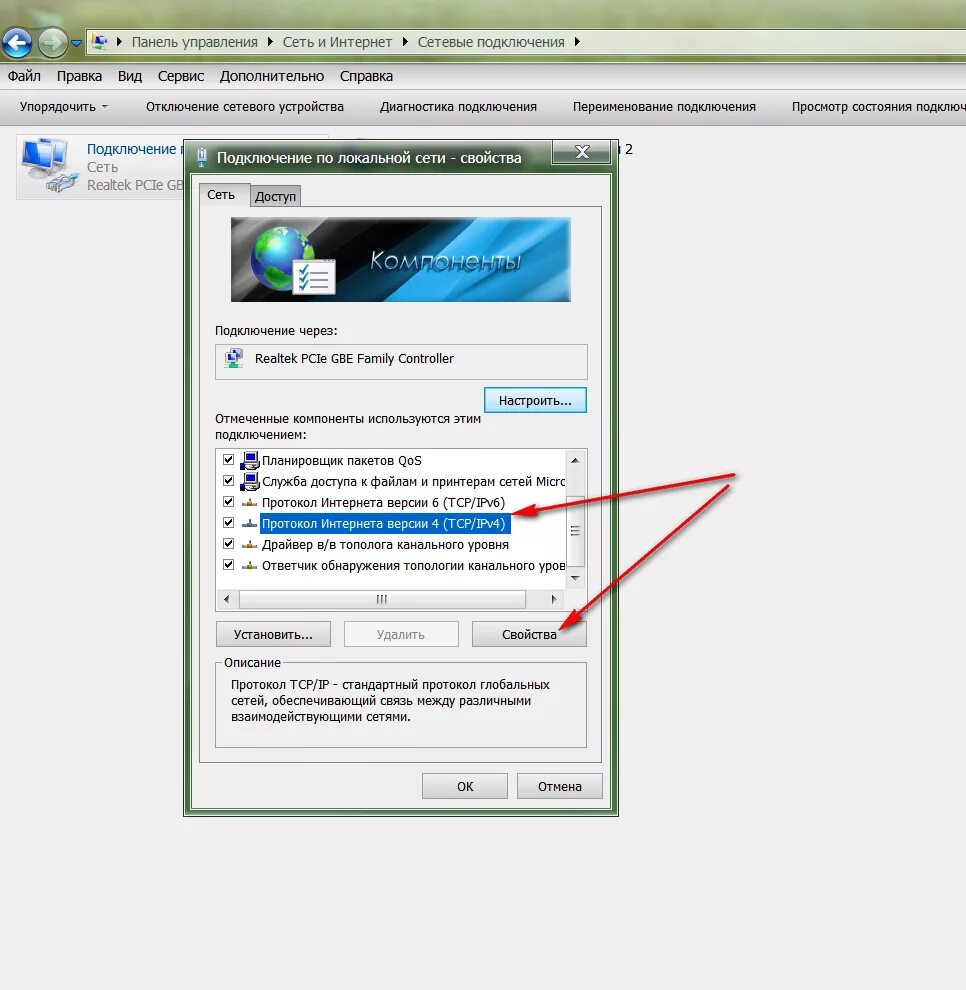Toggle the file and printer sharing service checkbox

(229, 480)
